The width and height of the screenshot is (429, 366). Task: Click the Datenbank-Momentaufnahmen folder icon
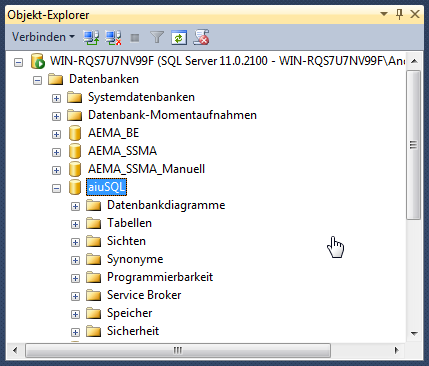pos(74,115)
